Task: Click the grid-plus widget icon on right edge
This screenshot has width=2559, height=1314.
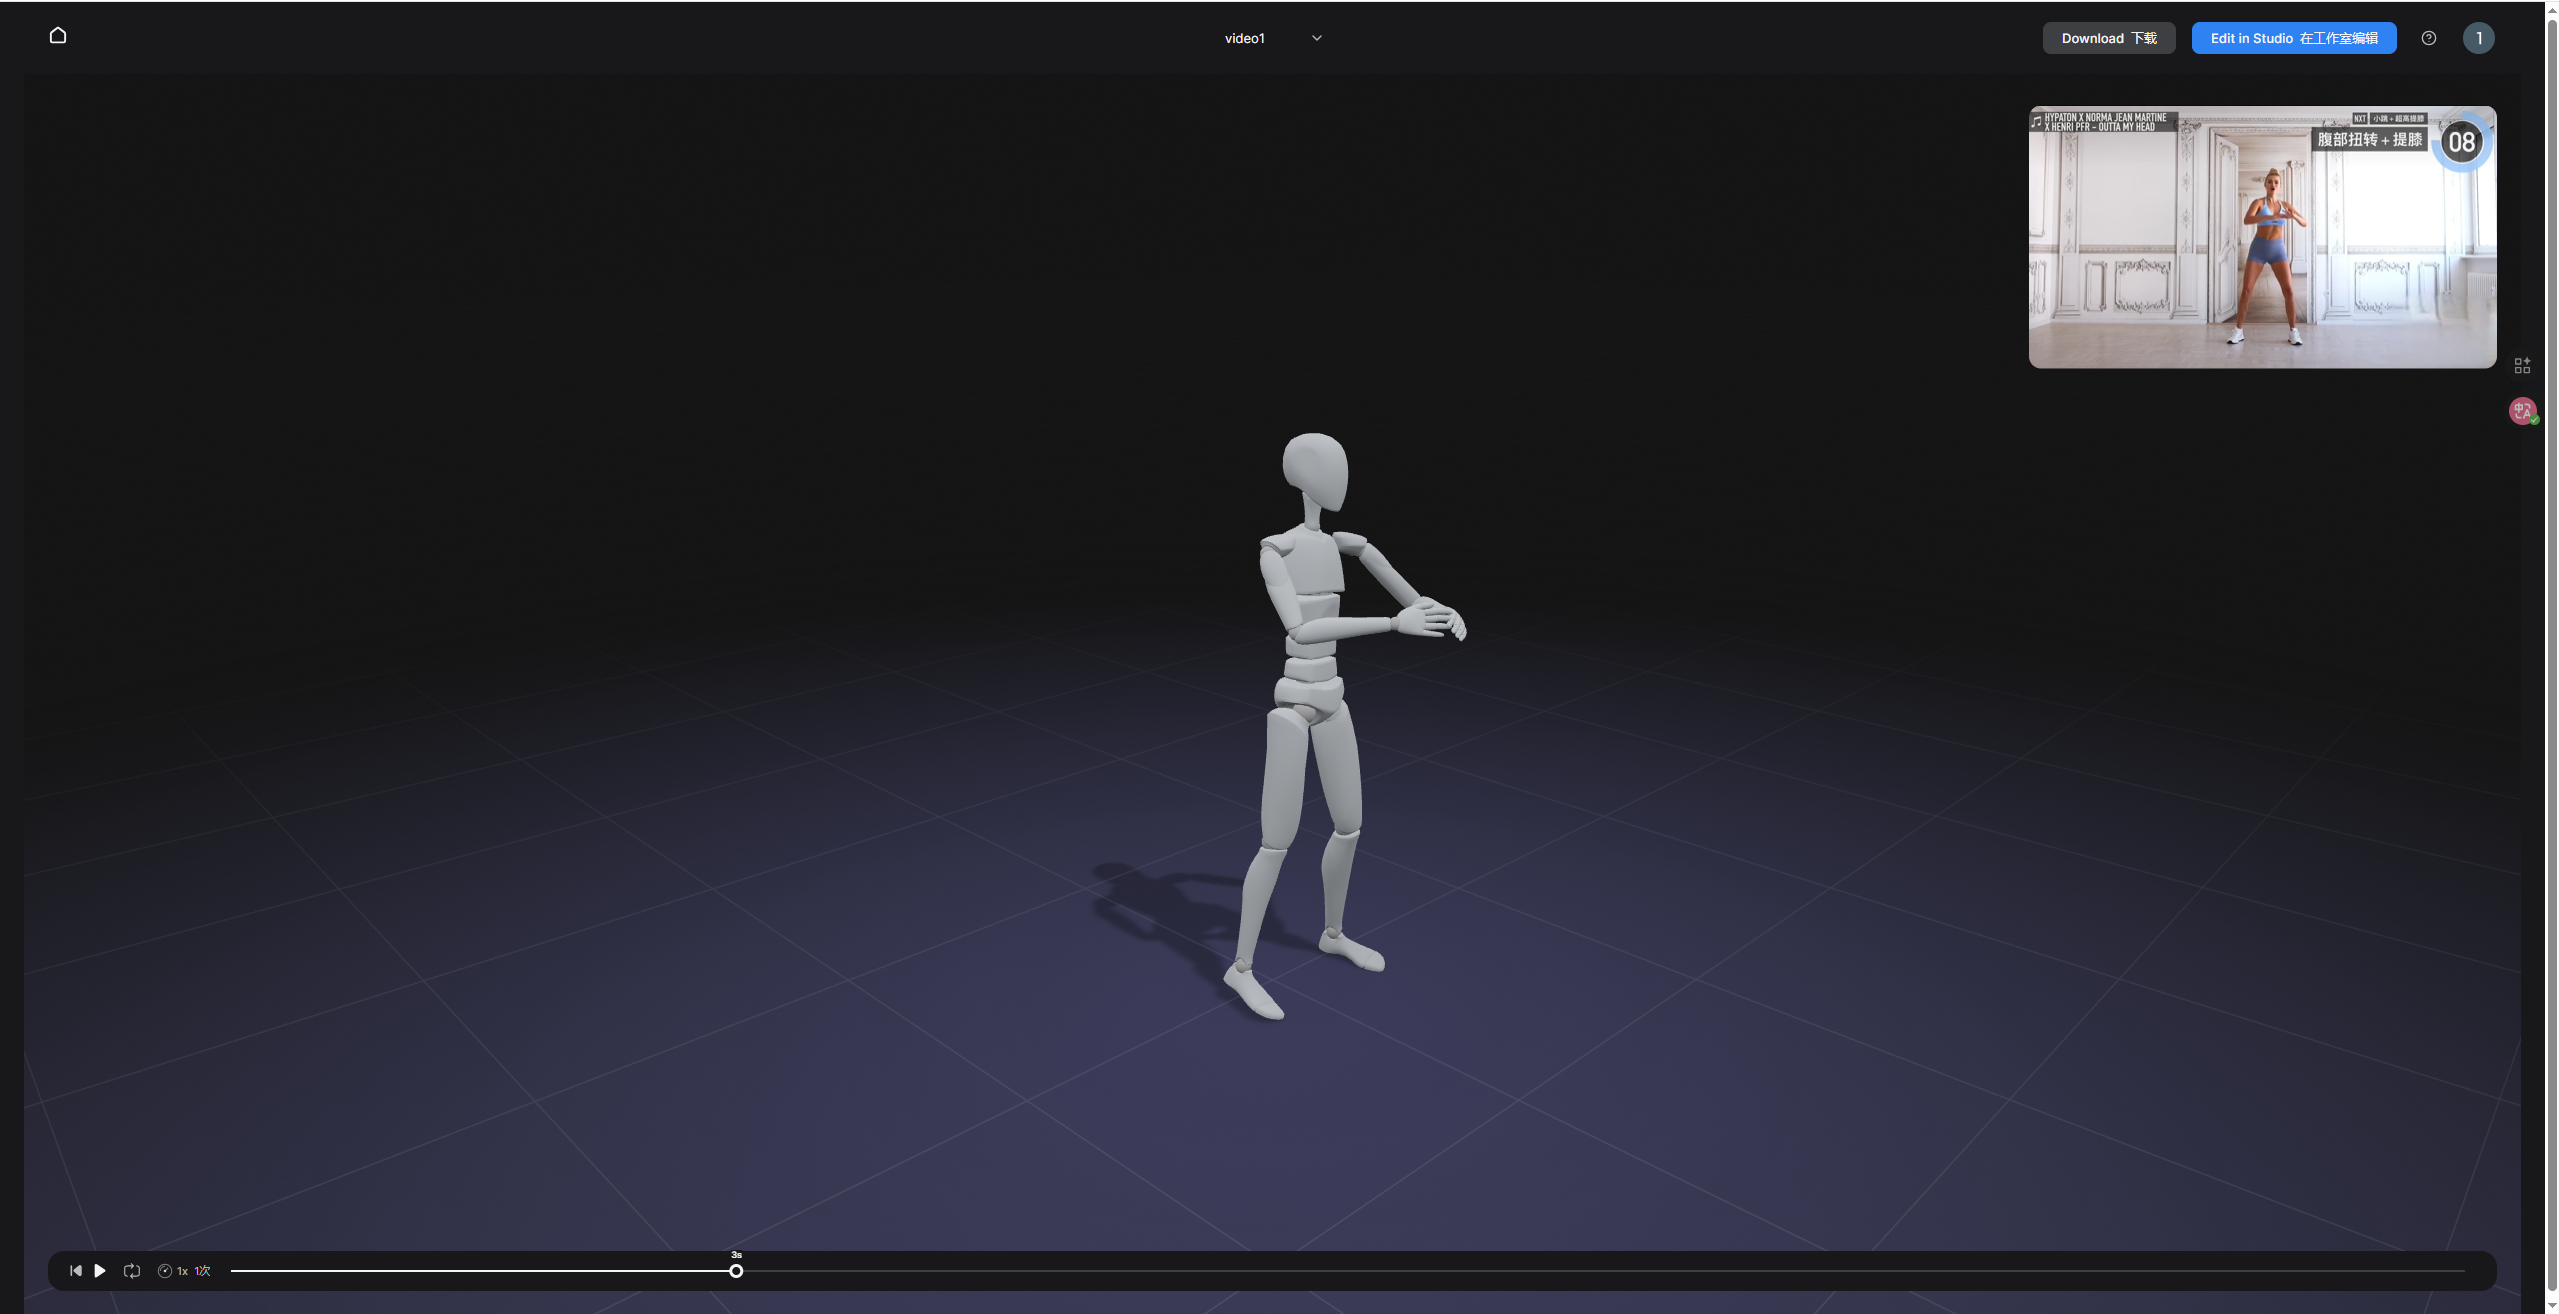Action: pyautogui.click(x=2522, y=366)
